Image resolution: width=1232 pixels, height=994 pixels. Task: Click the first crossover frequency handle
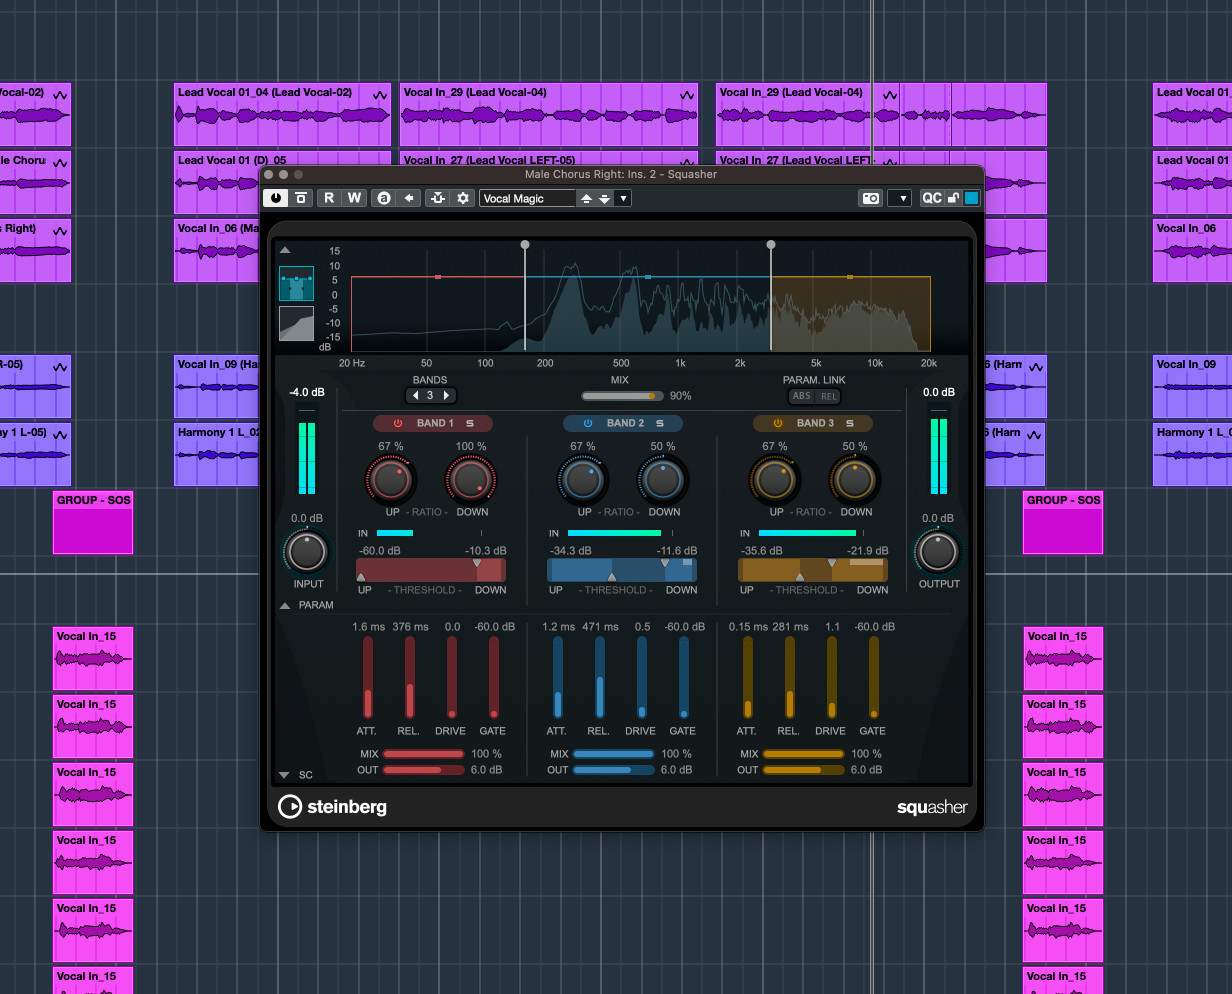click(x=525, y=244)
